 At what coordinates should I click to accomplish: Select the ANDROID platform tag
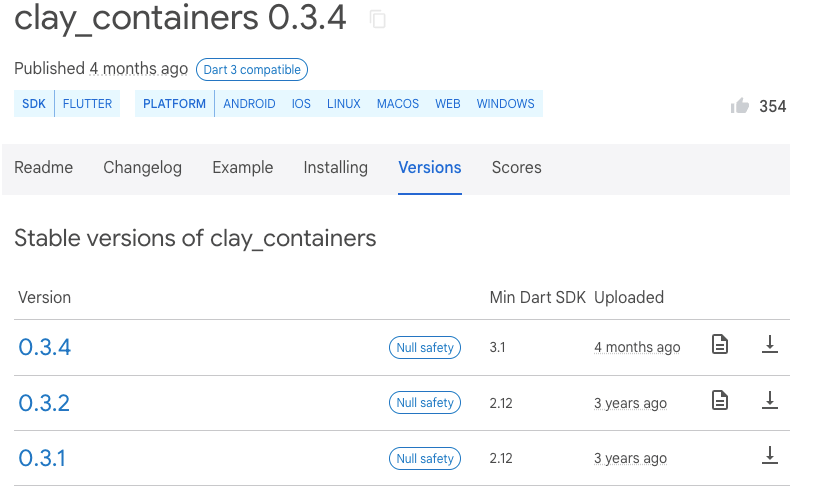[249, 104]
